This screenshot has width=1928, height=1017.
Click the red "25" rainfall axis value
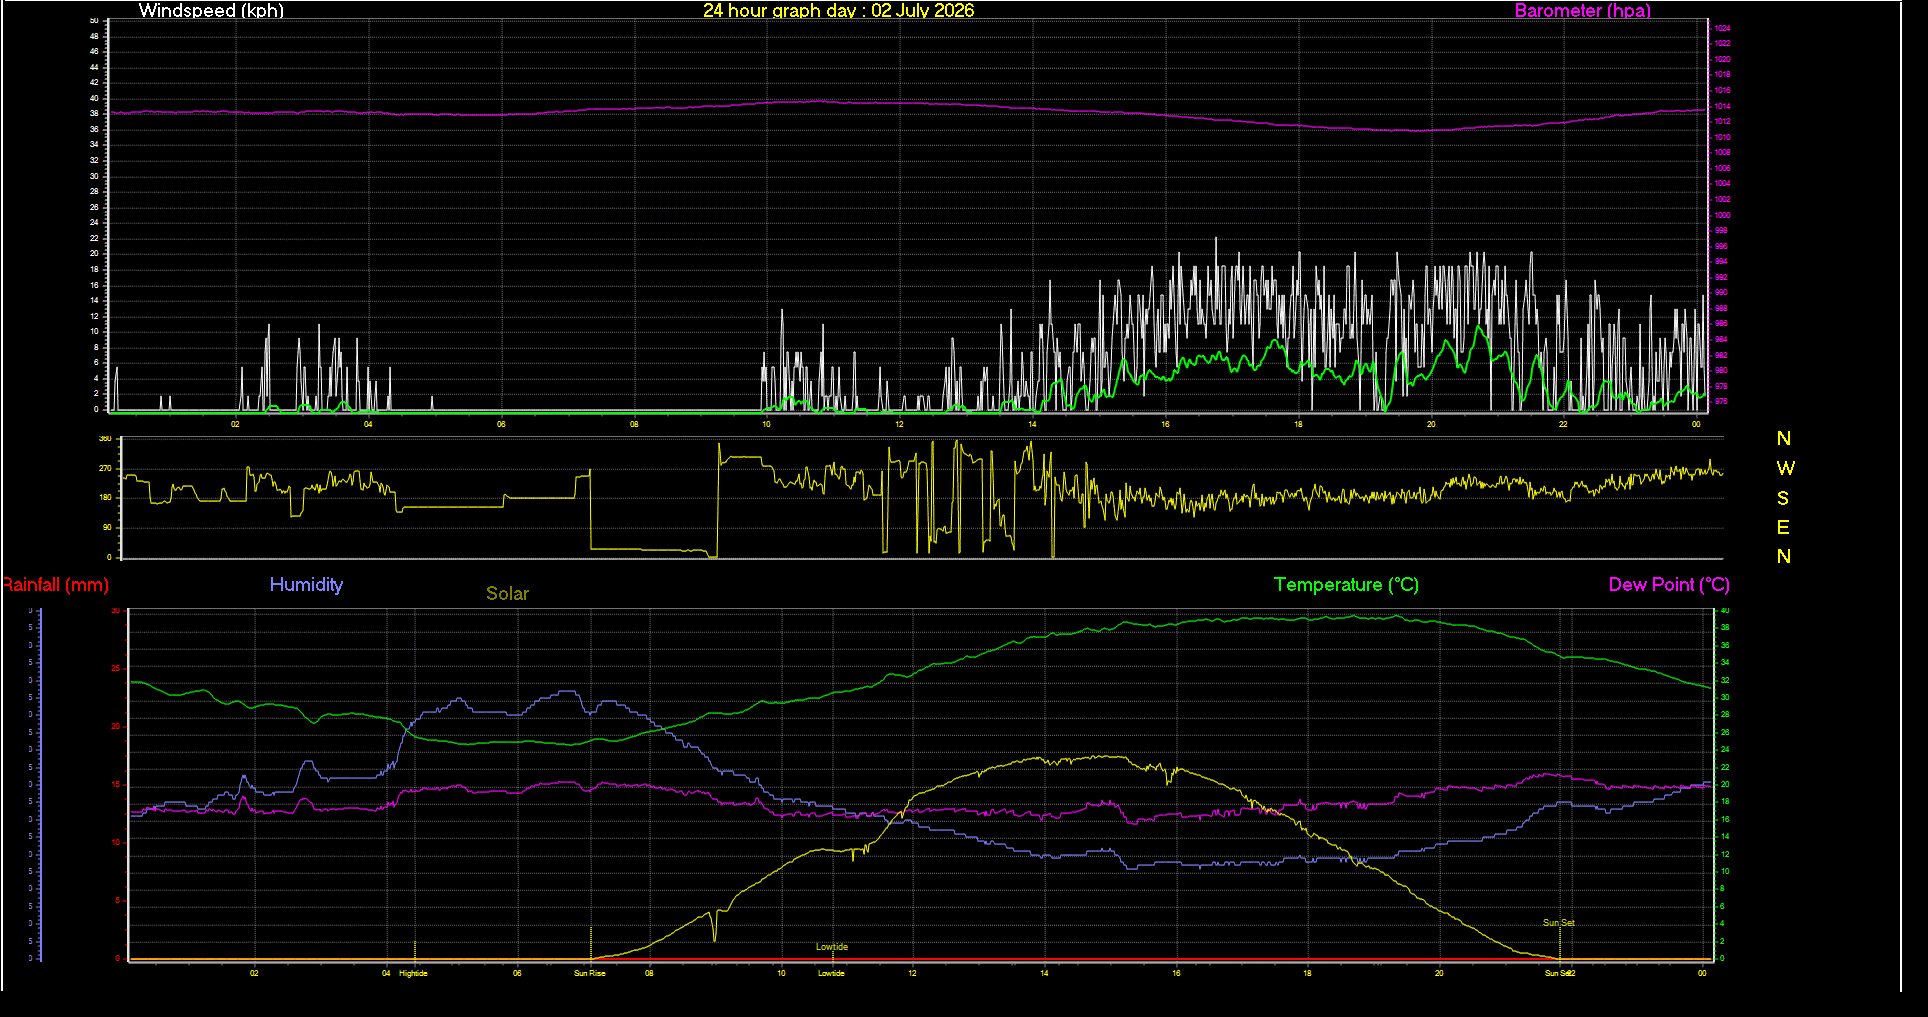[116, 668]
